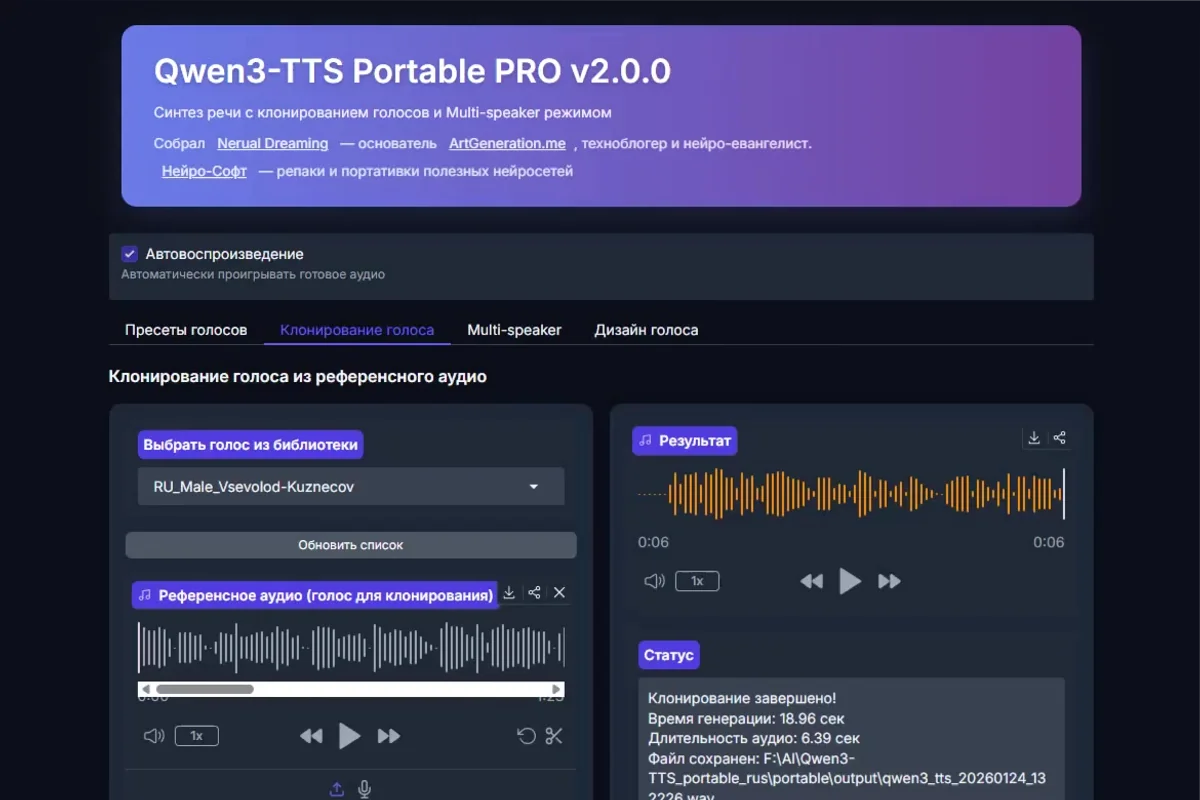The height and width of the screenshot is (800, 1200).
Task: Go to the Дизайн голоса tab
Action: [646, 330]
